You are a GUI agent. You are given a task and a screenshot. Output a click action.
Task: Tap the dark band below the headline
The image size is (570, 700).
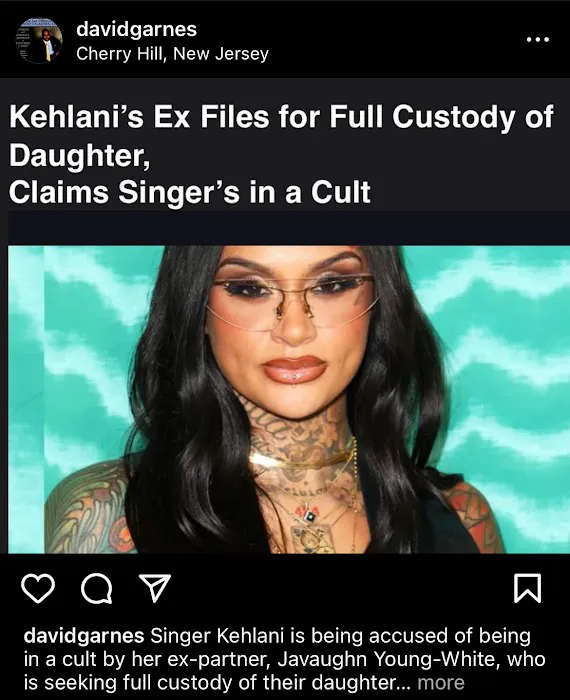(289, 228)
